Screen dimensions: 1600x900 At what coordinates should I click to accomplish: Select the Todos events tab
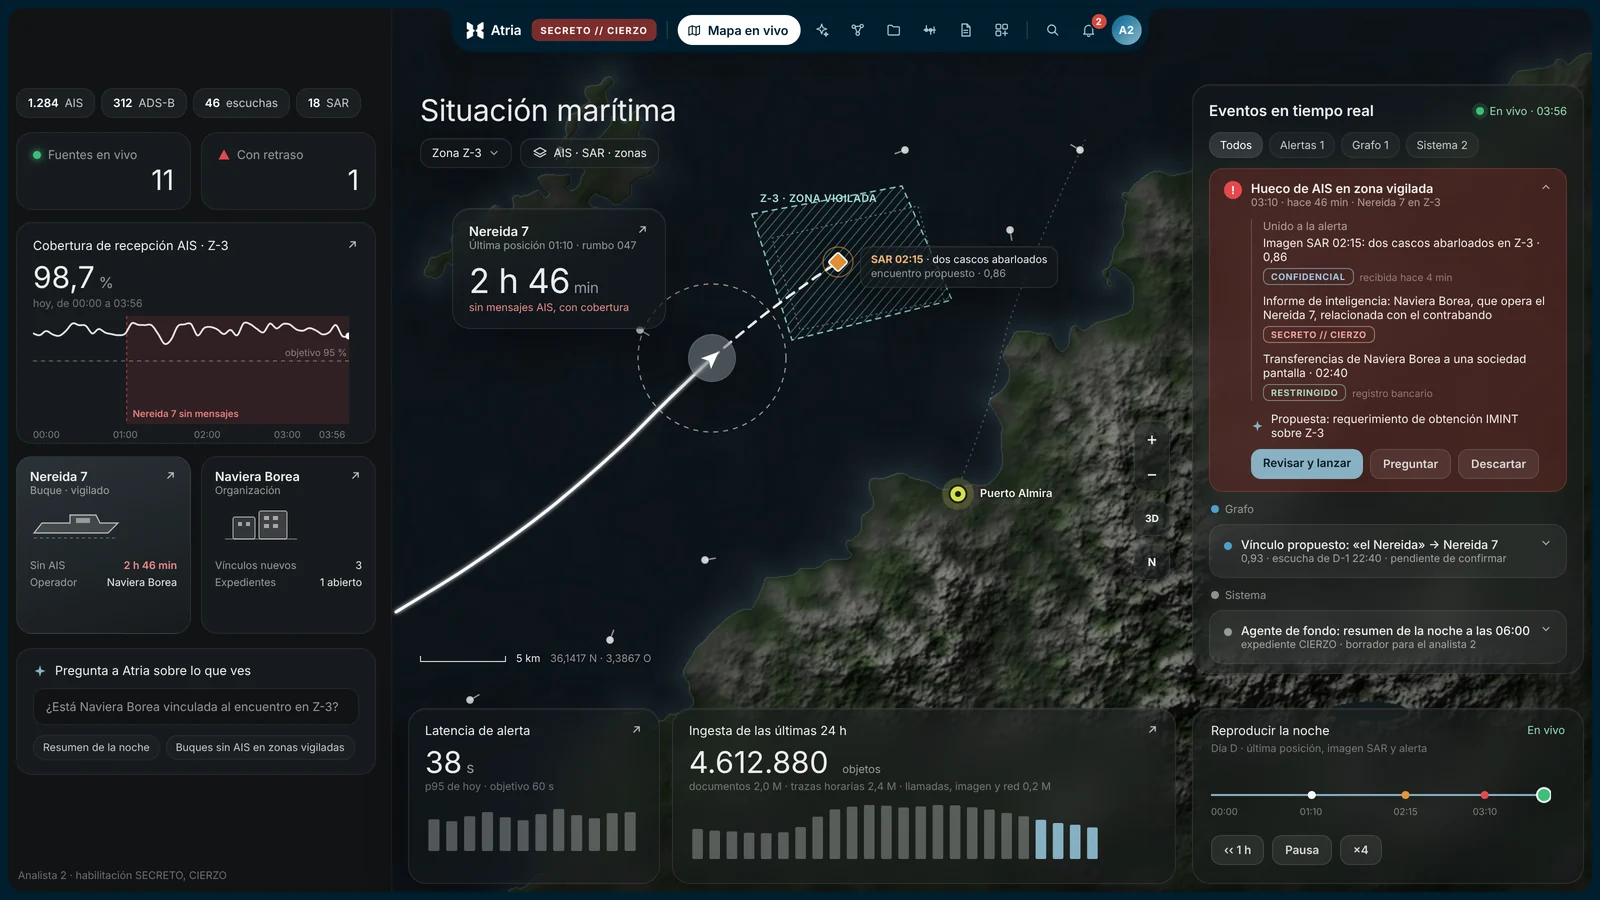(x=1236, y=145)
